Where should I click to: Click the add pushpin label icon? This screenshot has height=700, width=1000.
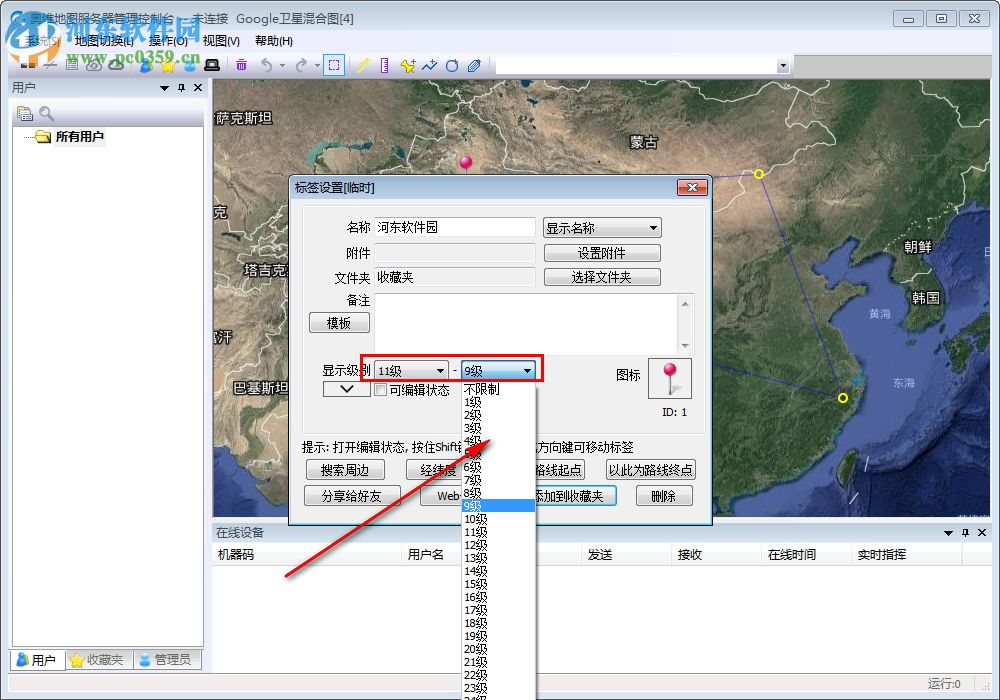point(407,65)
